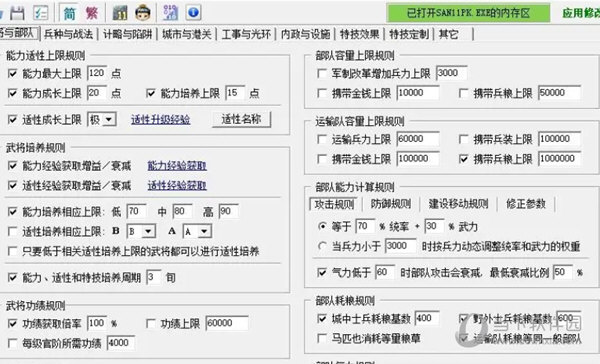Enable the 马匹也消耗等量粮草 checkbox
Image resolution: width=600 pixels, height=364 pixels.
coord(322,338)
